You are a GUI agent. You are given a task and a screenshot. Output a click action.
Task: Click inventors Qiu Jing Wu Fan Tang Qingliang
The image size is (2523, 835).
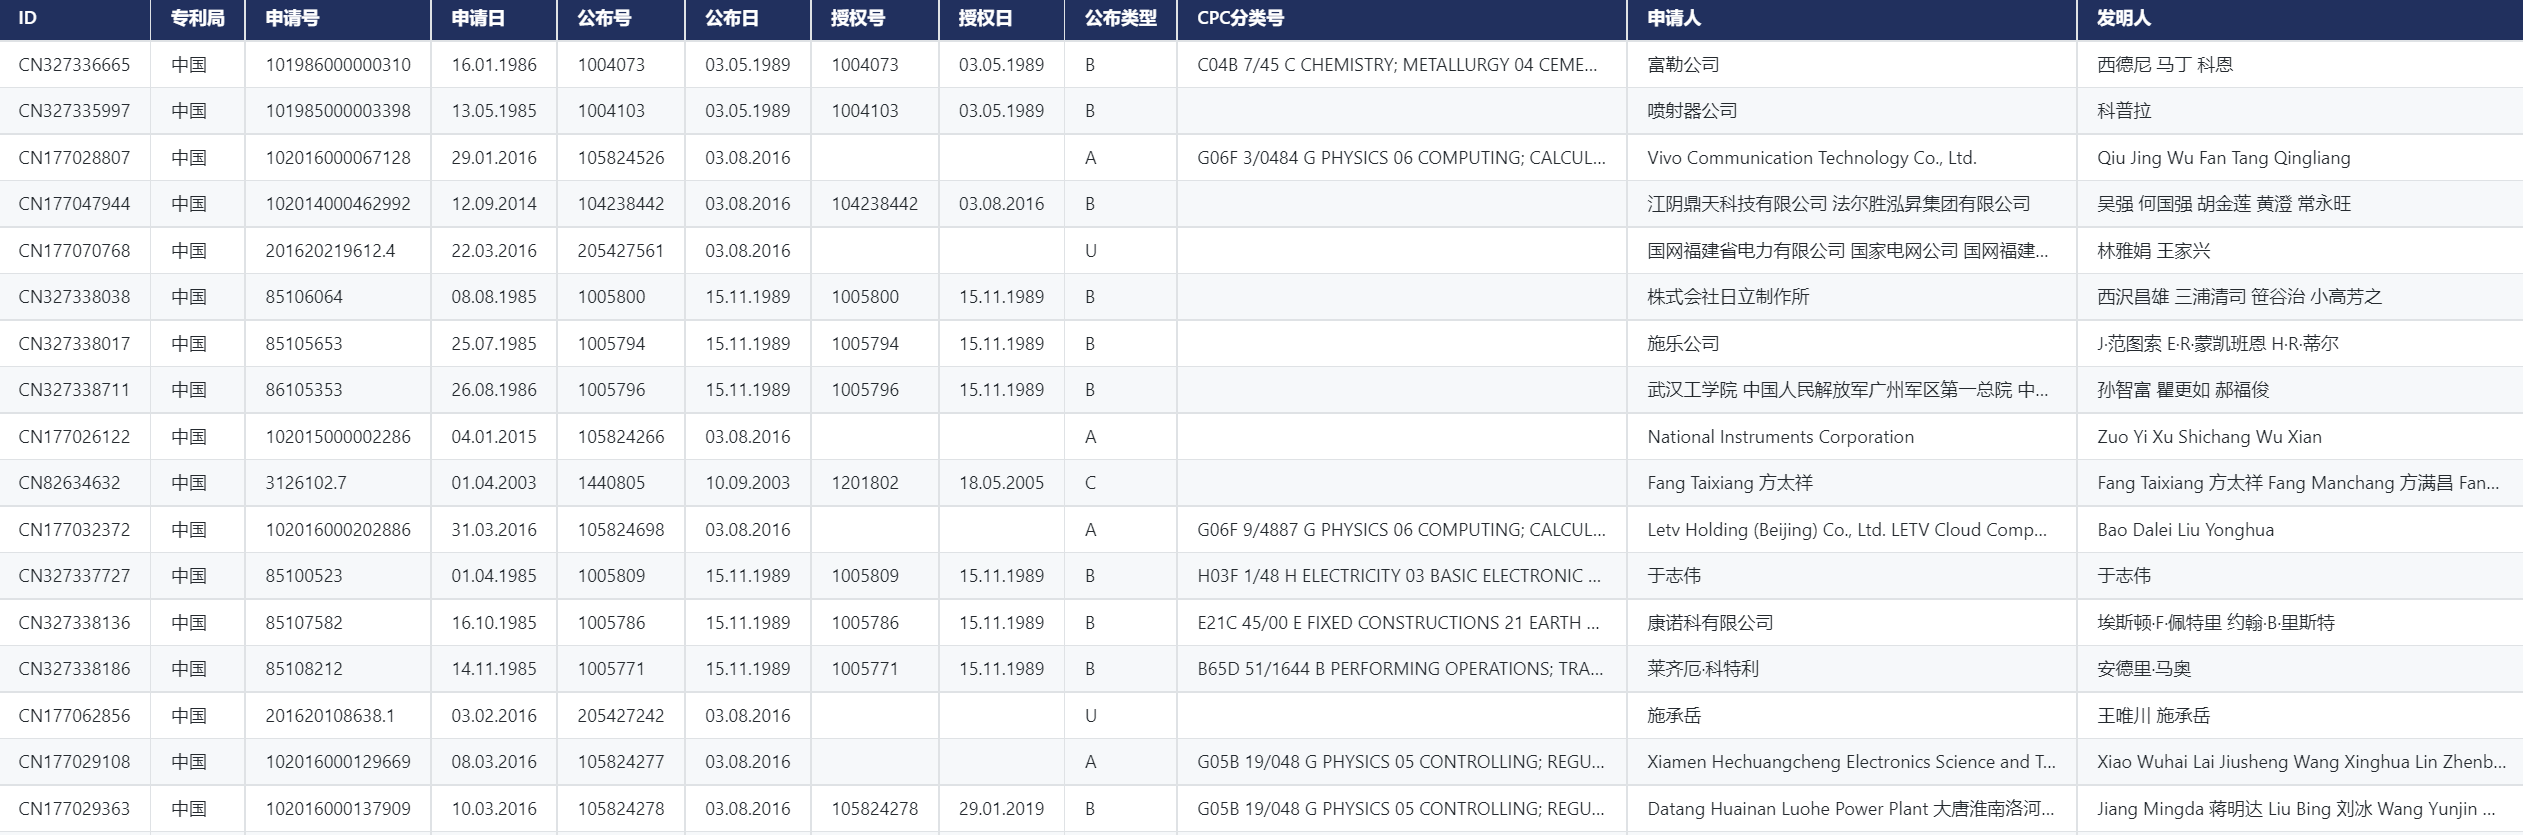point(2224,158)
